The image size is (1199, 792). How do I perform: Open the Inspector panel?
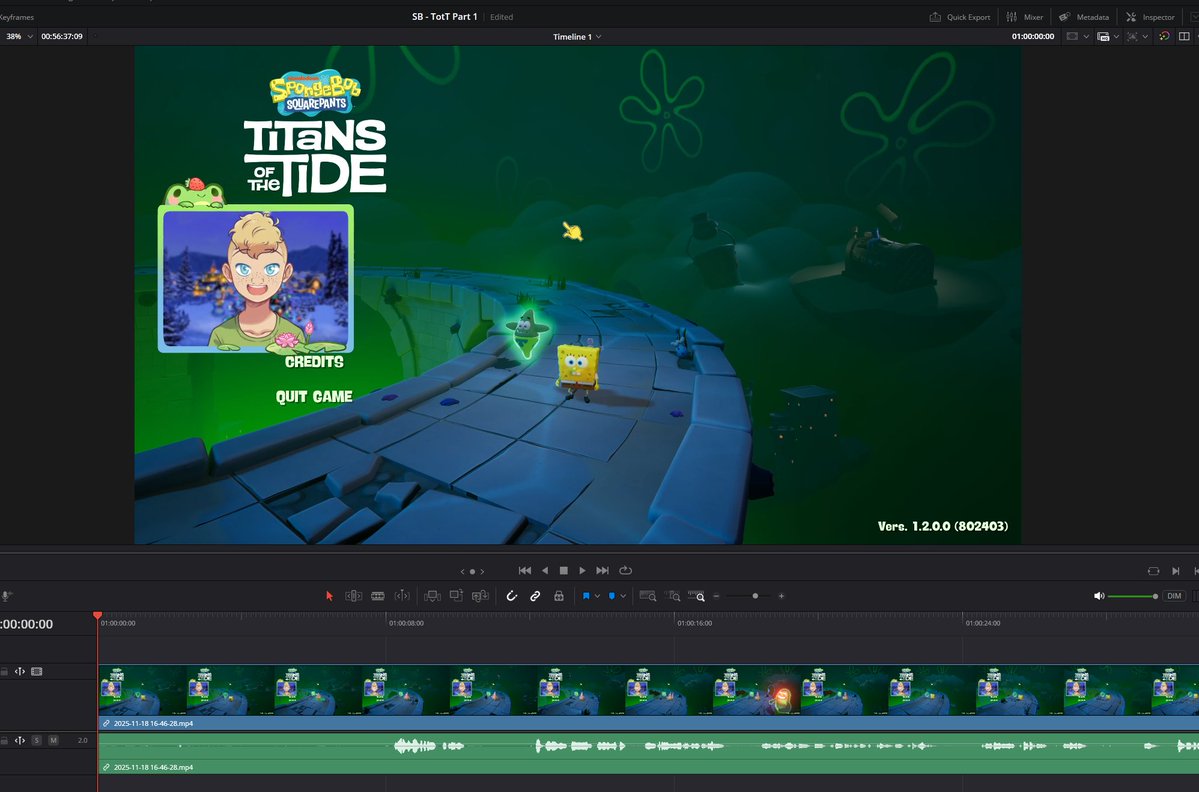point(1150,17)
